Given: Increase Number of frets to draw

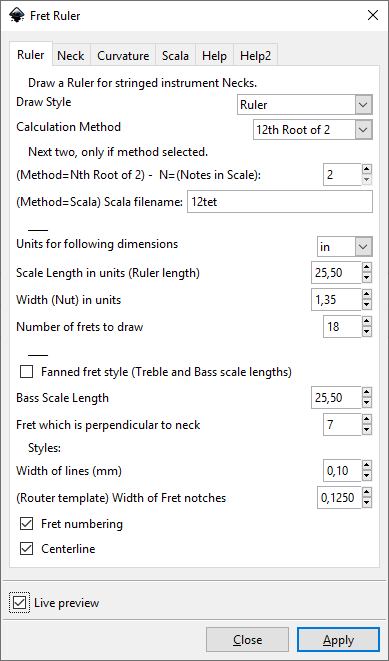Looking at the screenshot, I should pos(367,322).
